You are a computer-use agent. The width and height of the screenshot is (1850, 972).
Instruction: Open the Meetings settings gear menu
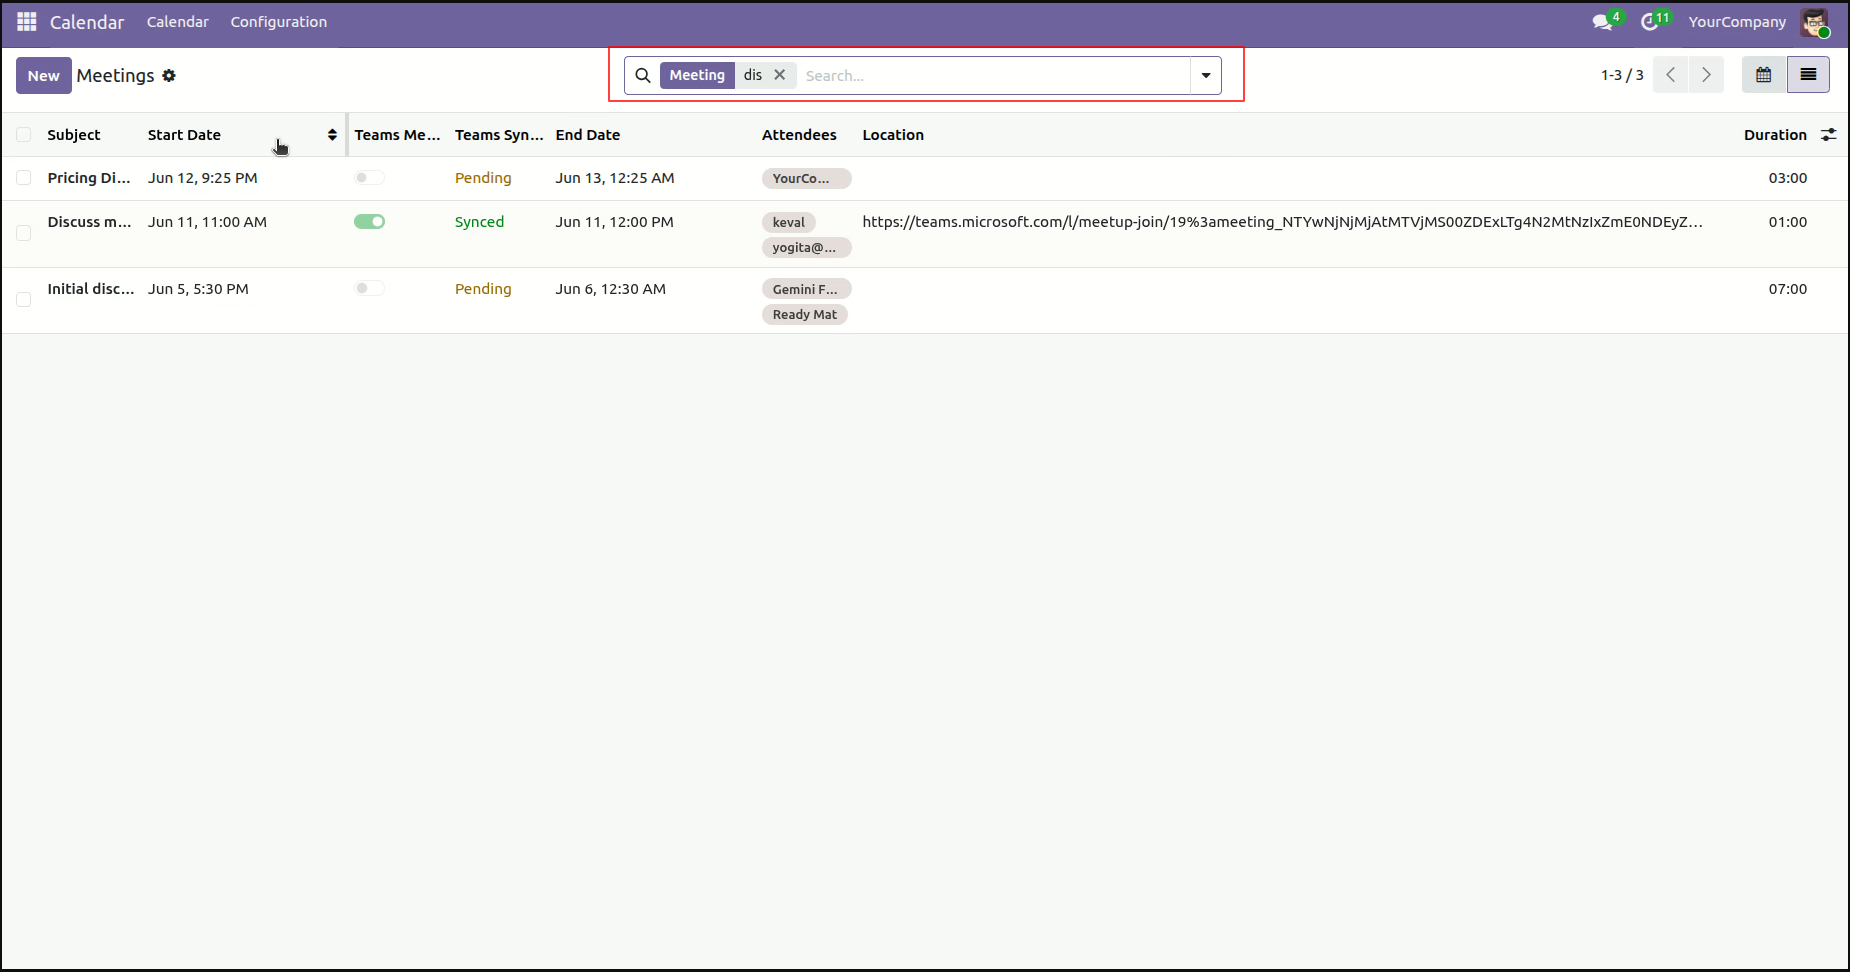point(169,76)
